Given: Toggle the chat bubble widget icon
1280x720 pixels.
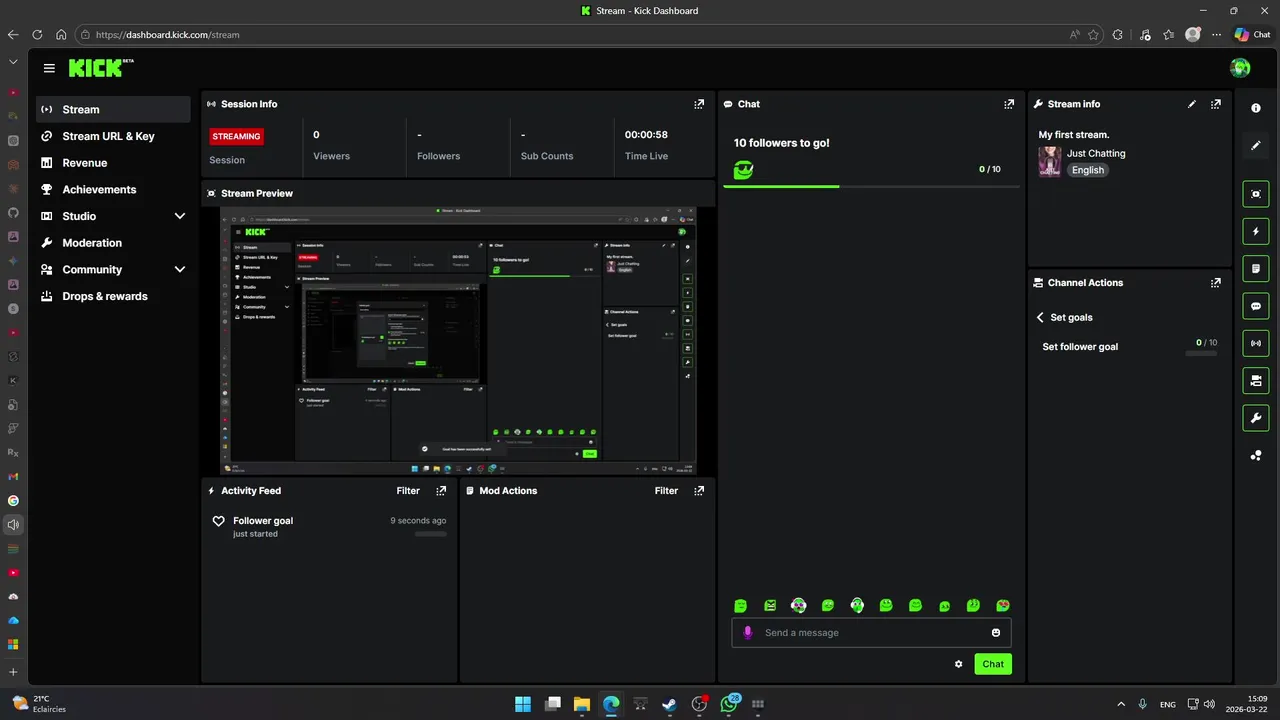Looking at the screenshot, I should click(x=1256, y=306).
